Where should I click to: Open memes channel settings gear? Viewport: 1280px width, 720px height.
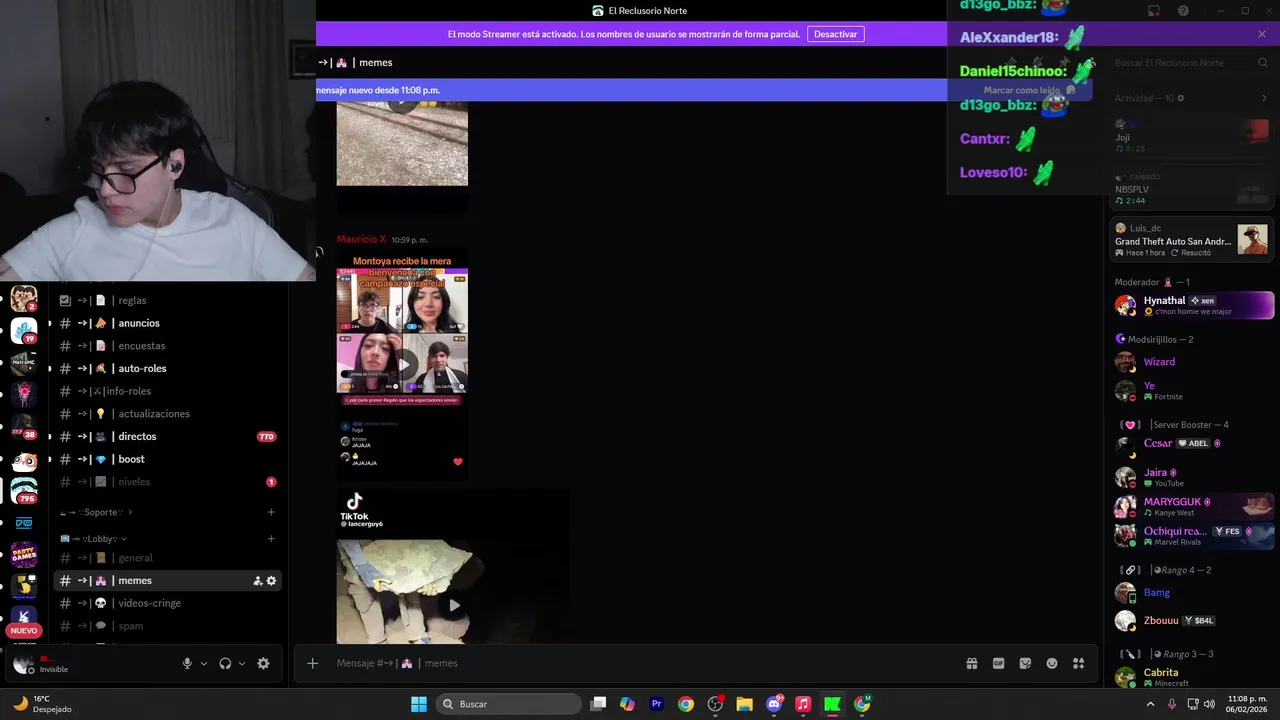(x=271, y=581)
